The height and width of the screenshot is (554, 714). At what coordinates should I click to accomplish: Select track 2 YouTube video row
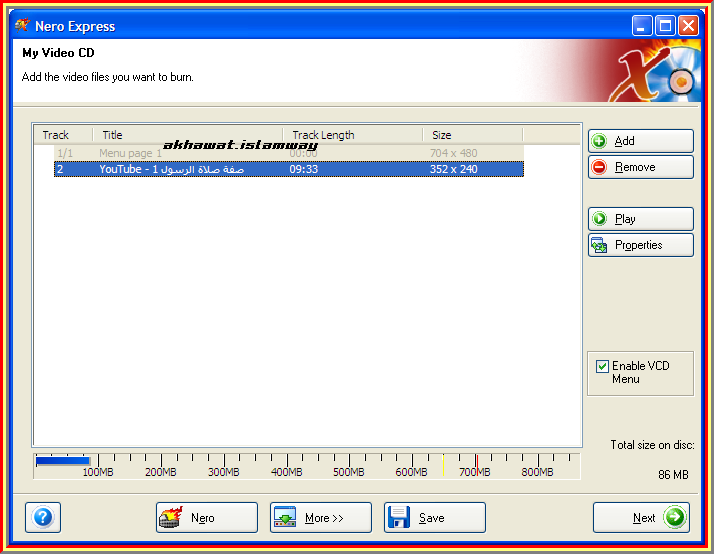click(289, 169)
